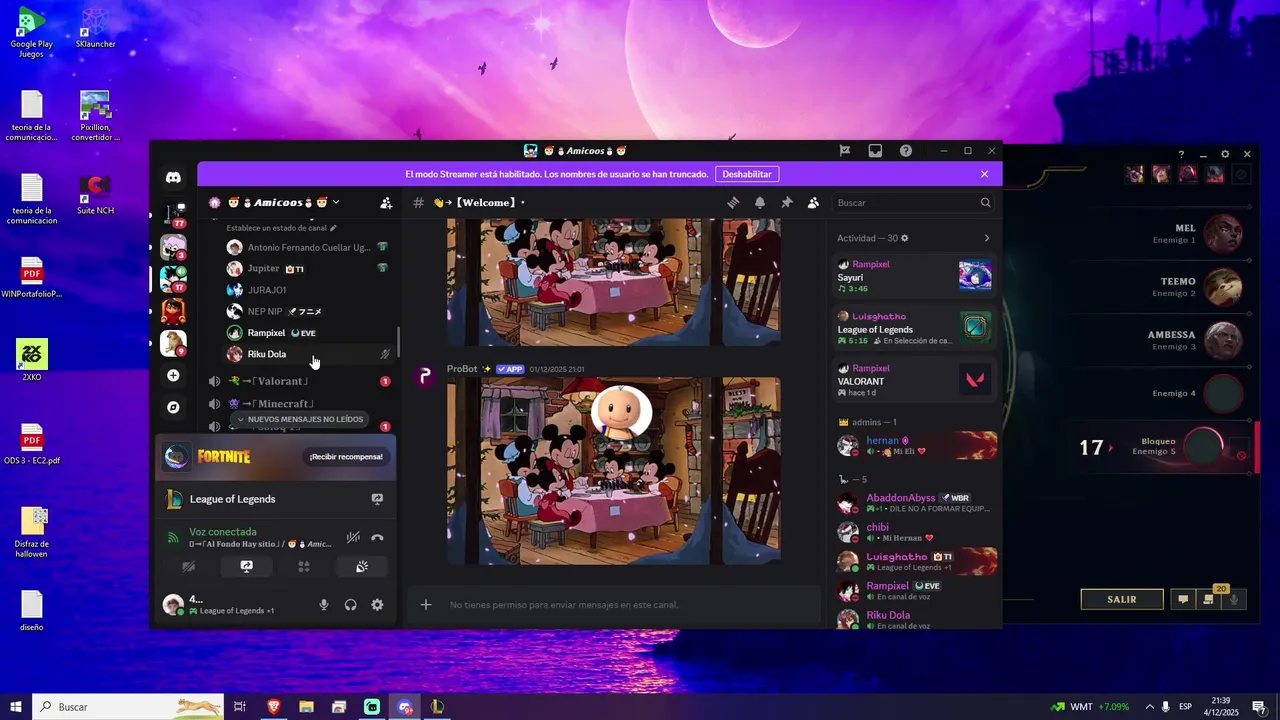Viewport: 1280px width, 720px height.
Task: Open the 2XKO desktop shortcut
Action: click(32, 361)
